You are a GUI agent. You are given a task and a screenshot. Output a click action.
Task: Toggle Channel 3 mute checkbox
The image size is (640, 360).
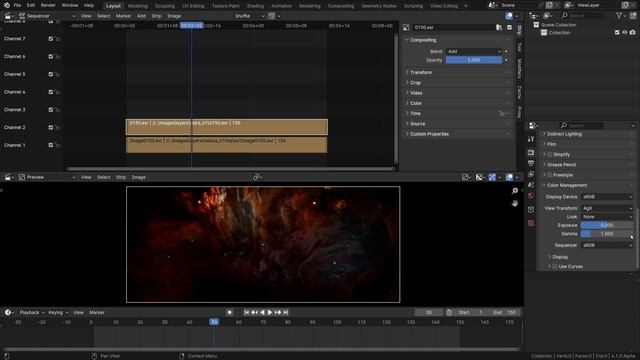pyautogui.click(x=51, y=110)
